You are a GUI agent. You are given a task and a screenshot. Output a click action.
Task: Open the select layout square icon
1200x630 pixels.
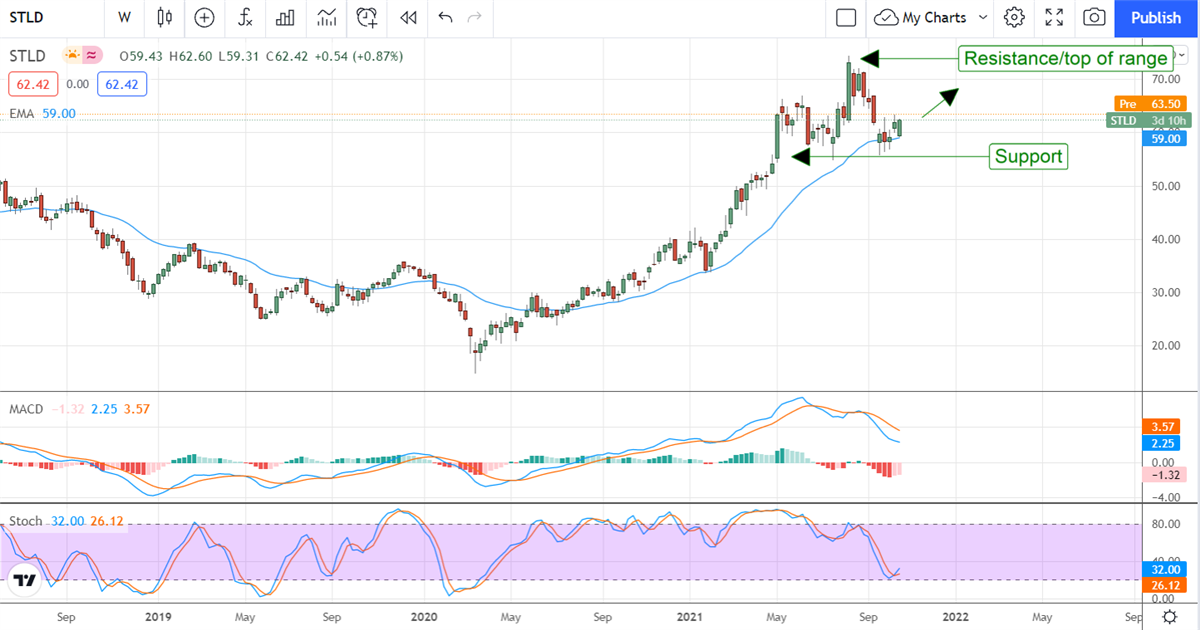click(x=846, y=17)
